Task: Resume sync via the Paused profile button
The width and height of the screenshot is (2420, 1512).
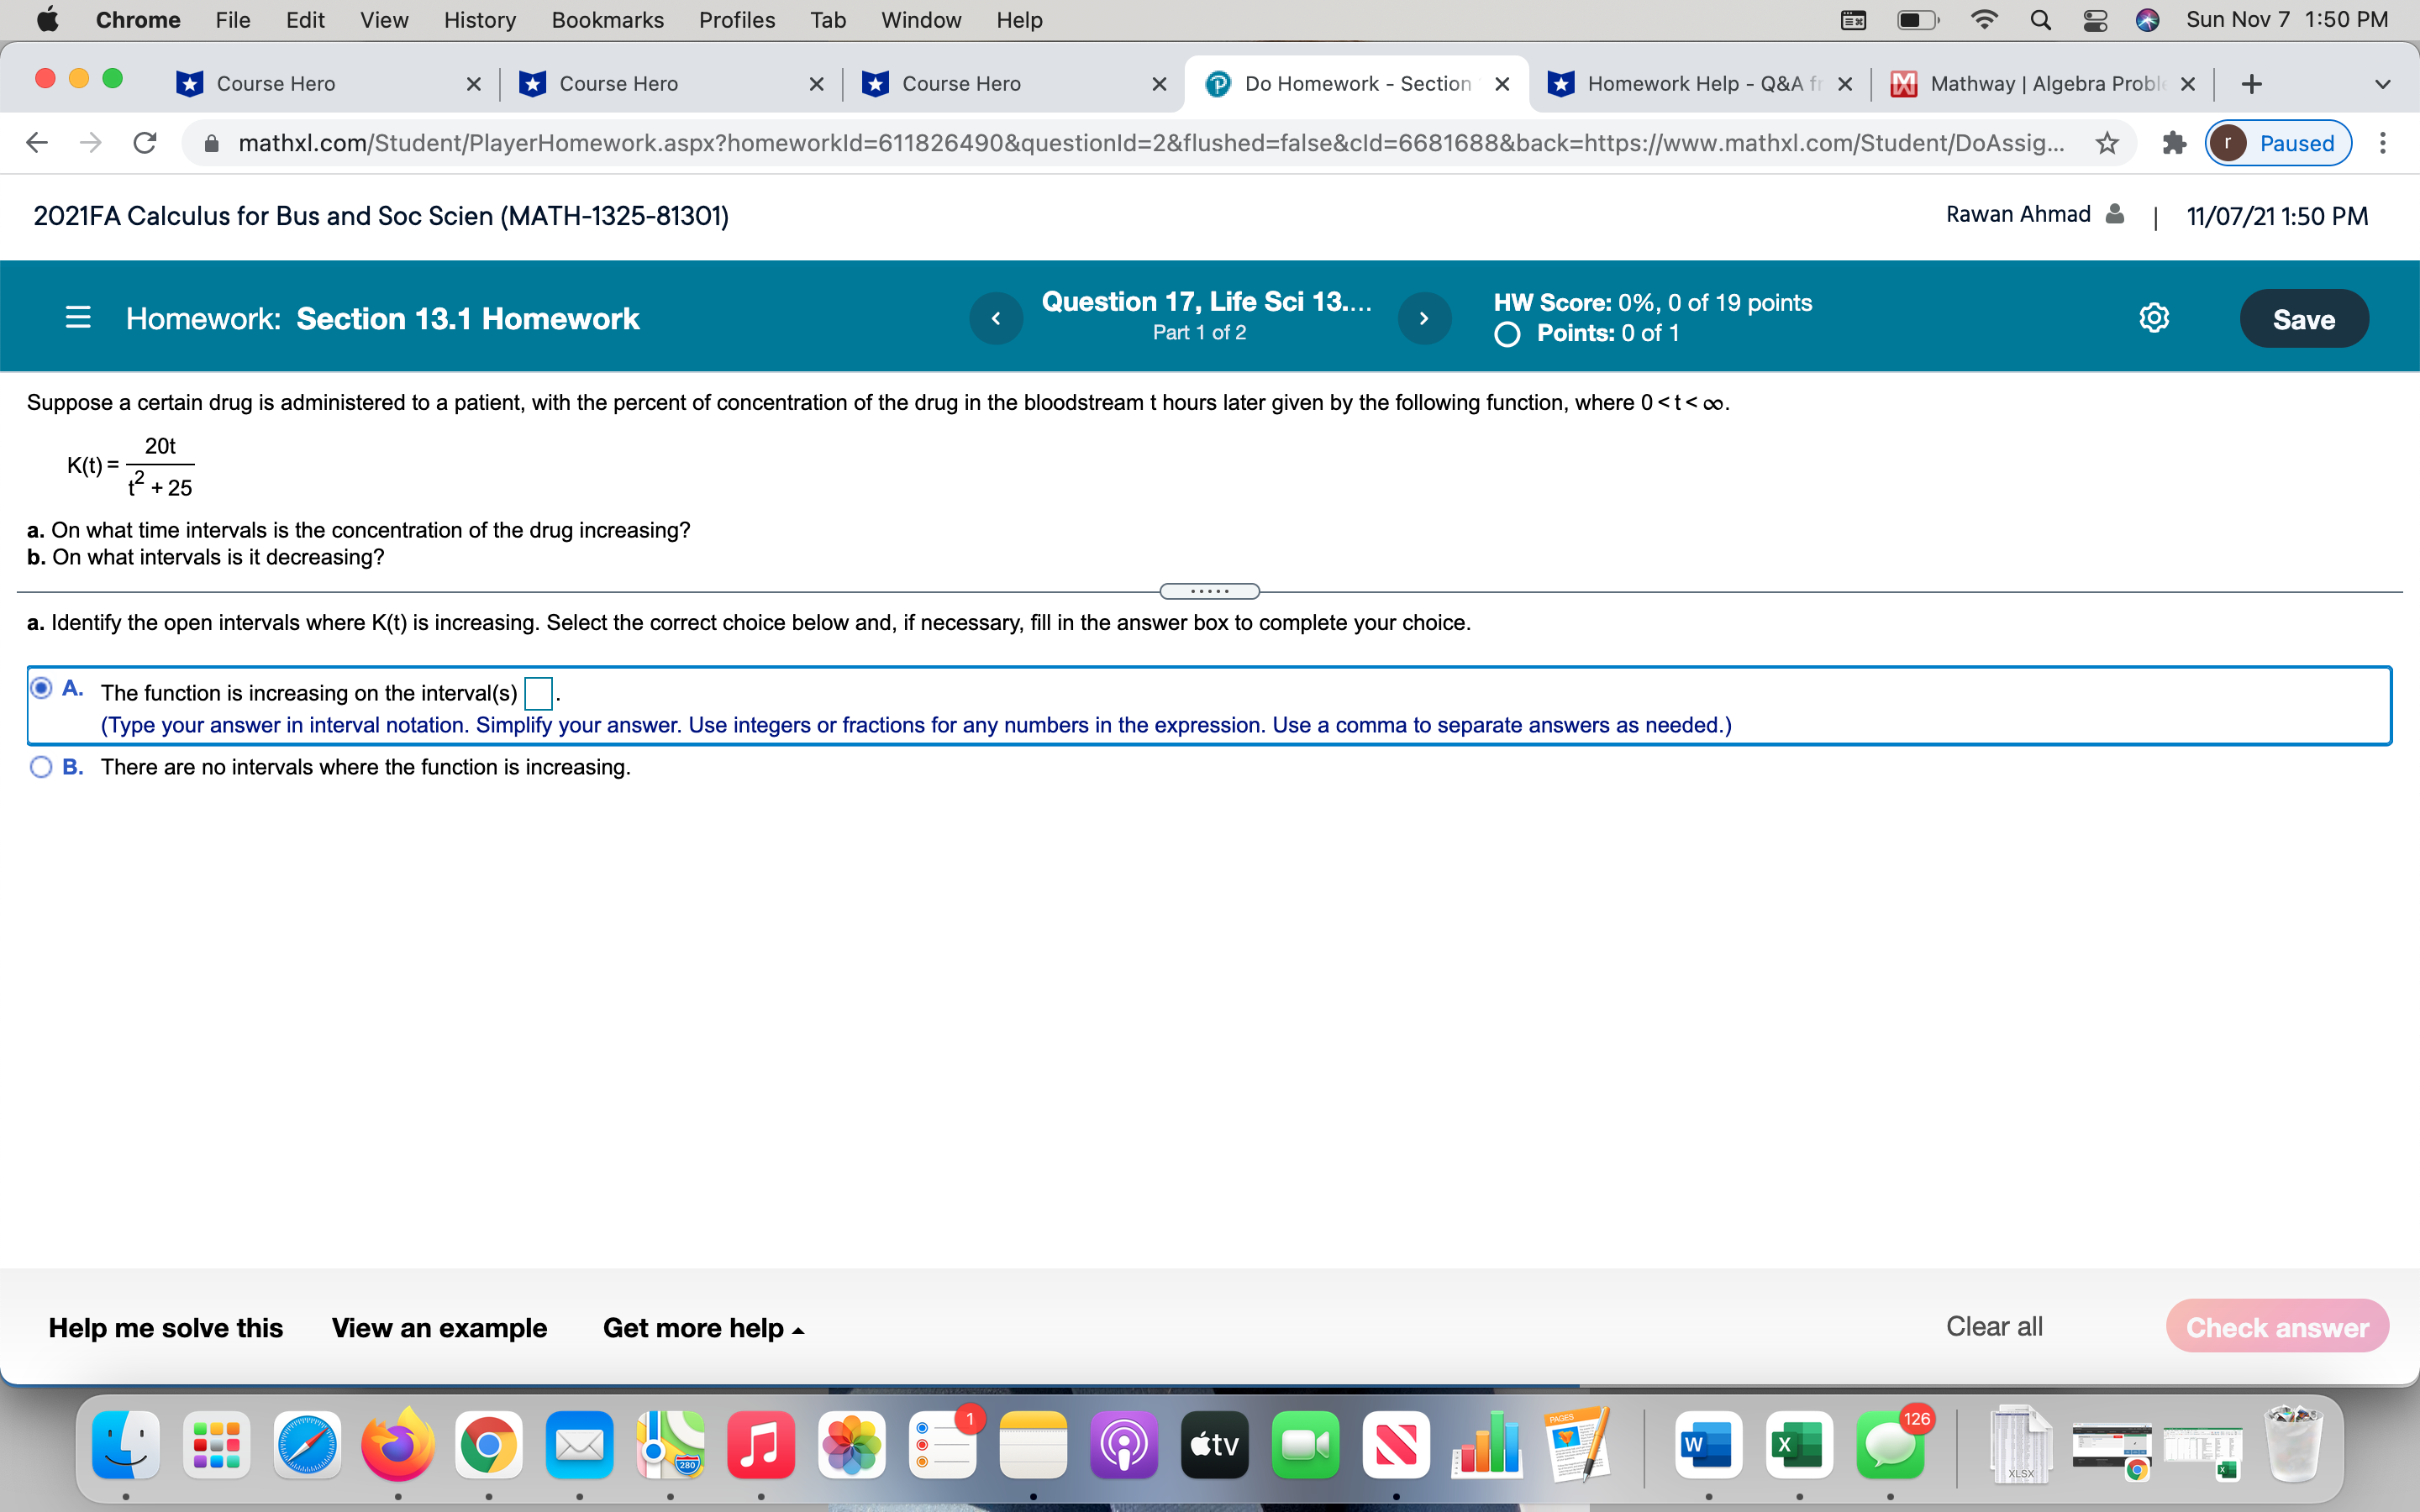Action: pyautogui.click(x=2277, y=143)
